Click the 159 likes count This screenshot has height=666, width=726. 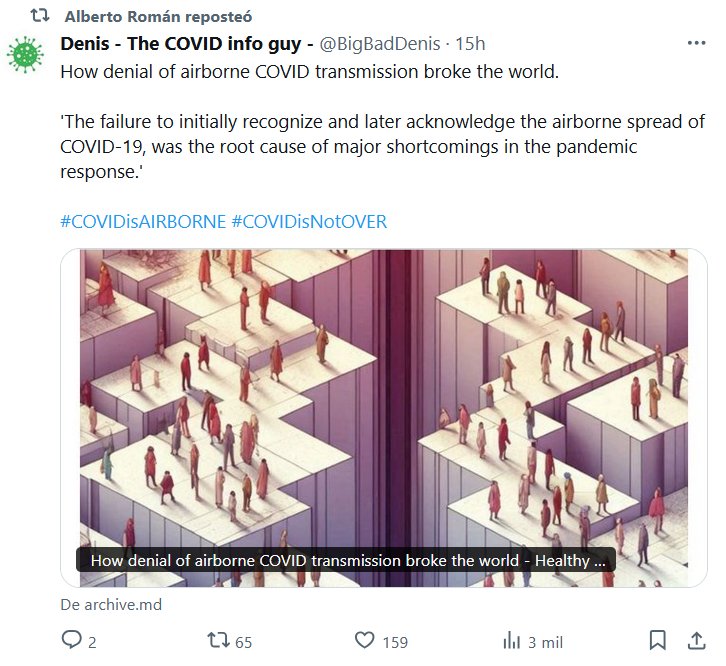pyautogui.click(x=395, y=642)
